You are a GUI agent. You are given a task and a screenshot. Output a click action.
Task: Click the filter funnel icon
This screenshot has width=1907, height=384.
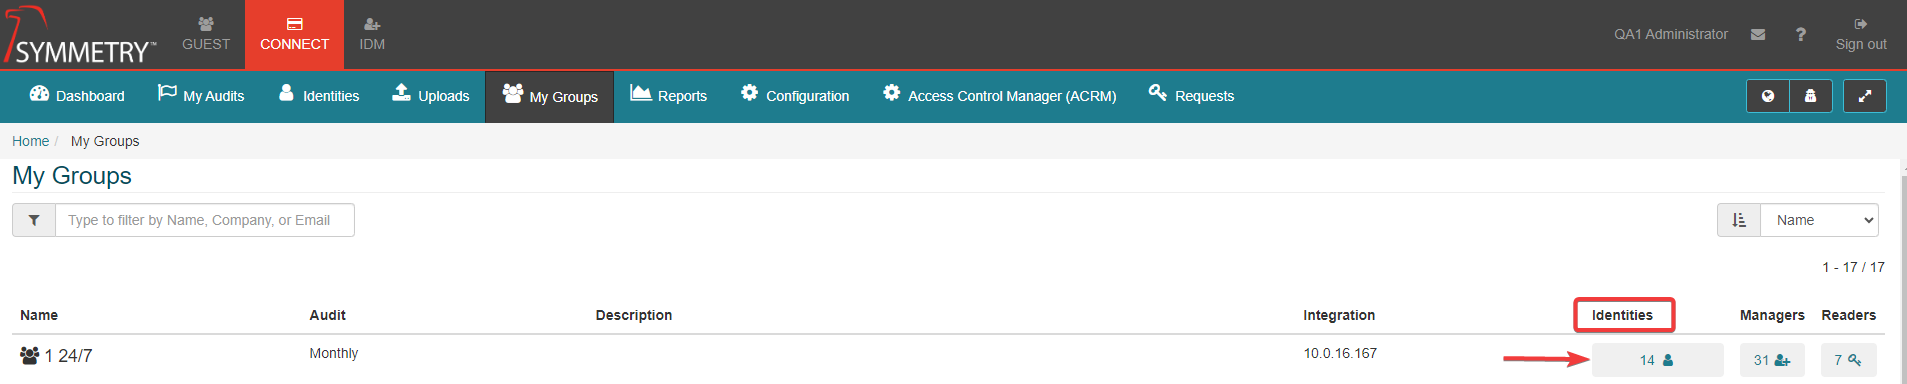[x=34, y=220]
